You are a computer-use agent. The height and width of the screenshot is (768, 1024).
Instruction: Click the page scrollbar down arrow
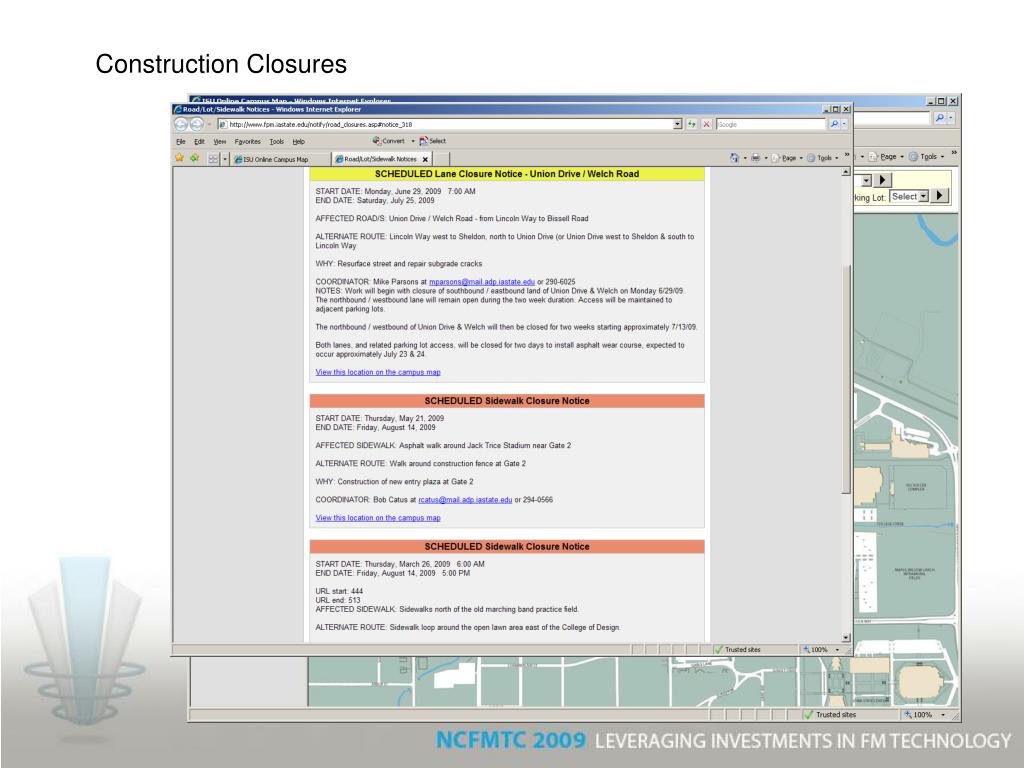pyautogui.click(x=846, y=637)
